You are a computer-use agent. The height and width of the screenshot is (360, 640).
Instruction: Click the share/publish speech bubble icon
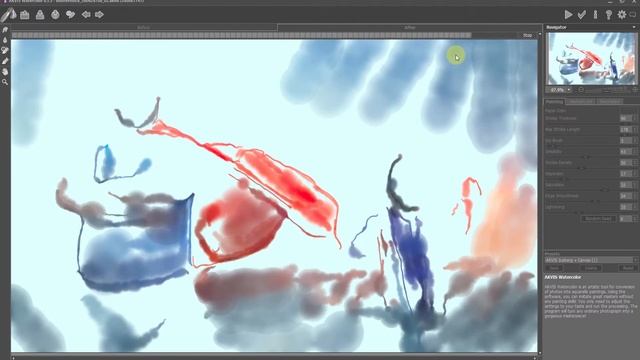tap(71, 15)
